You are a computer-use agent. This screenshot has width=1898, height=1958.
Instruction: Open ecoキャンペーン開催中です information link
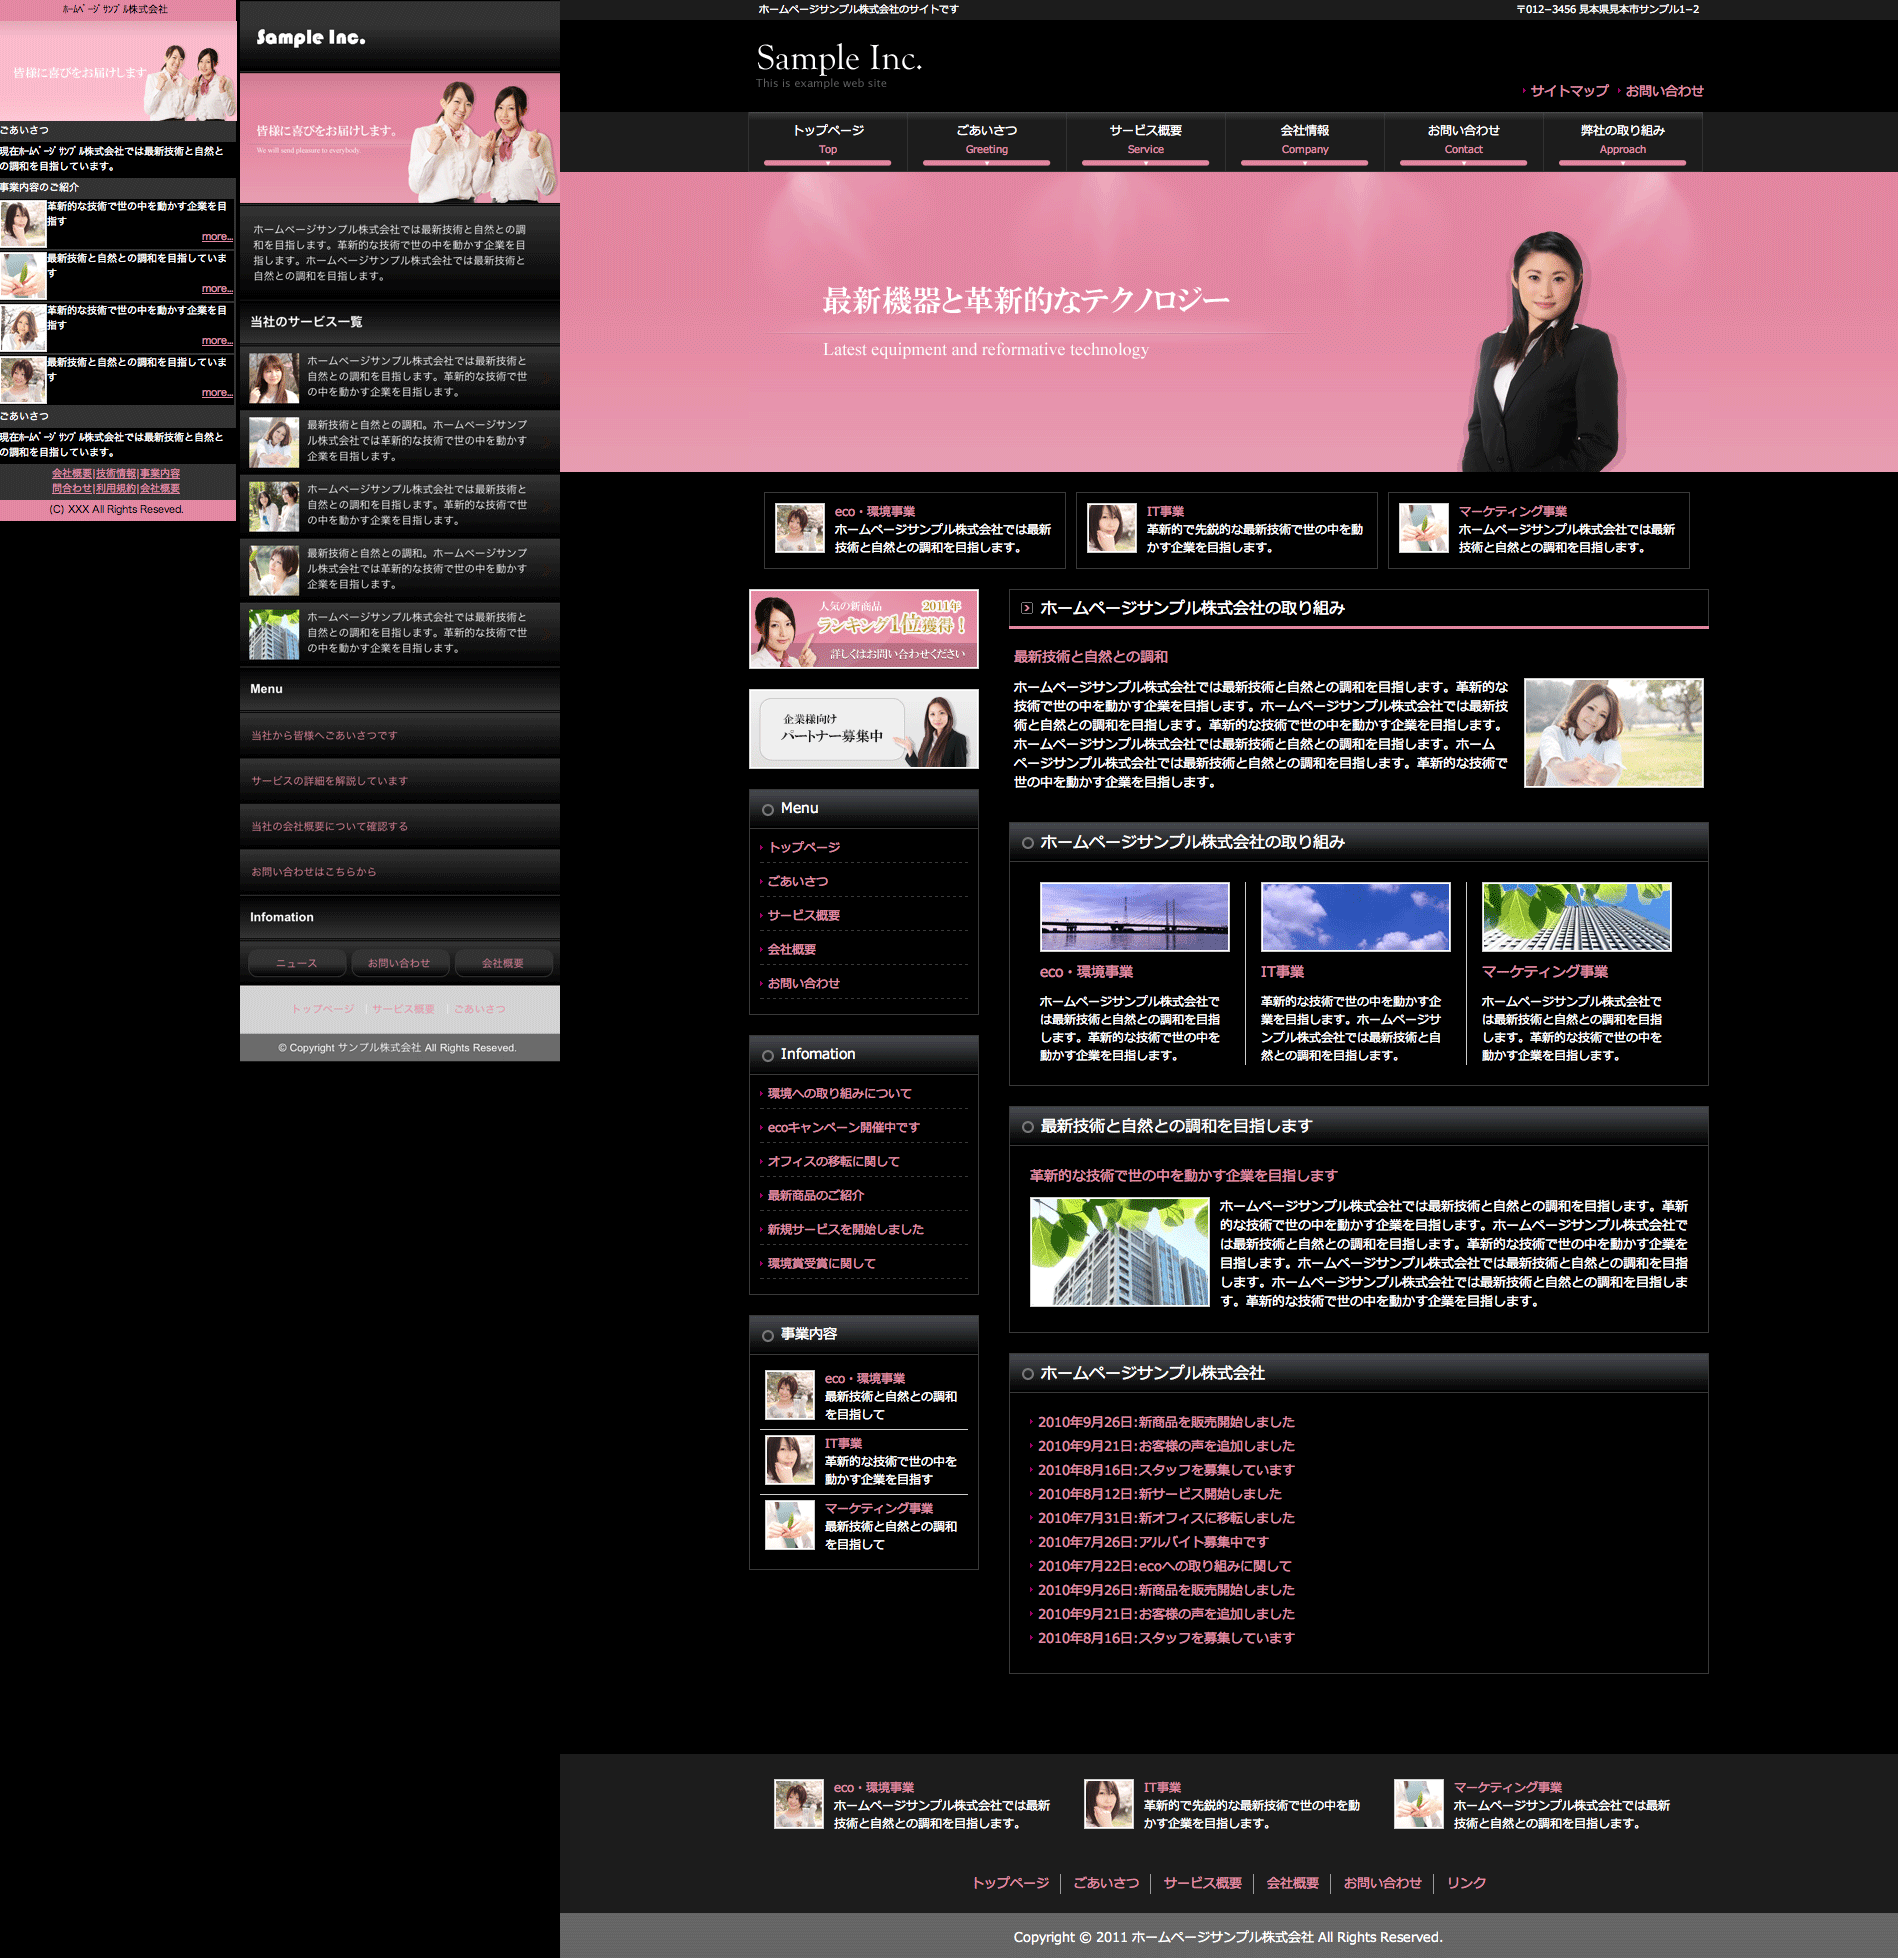pyautogui.click(x=843, y=1127)
